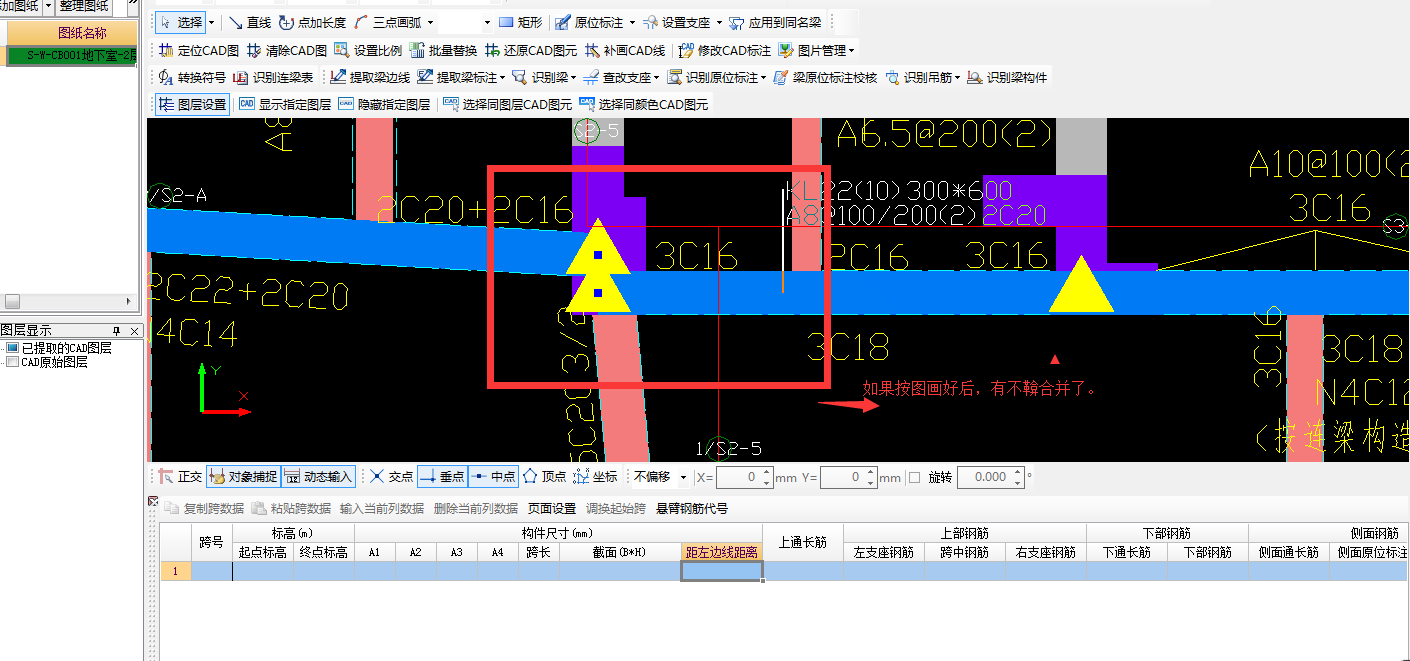Choose the 矩形 rectangle tool

(x=520, y=22)
